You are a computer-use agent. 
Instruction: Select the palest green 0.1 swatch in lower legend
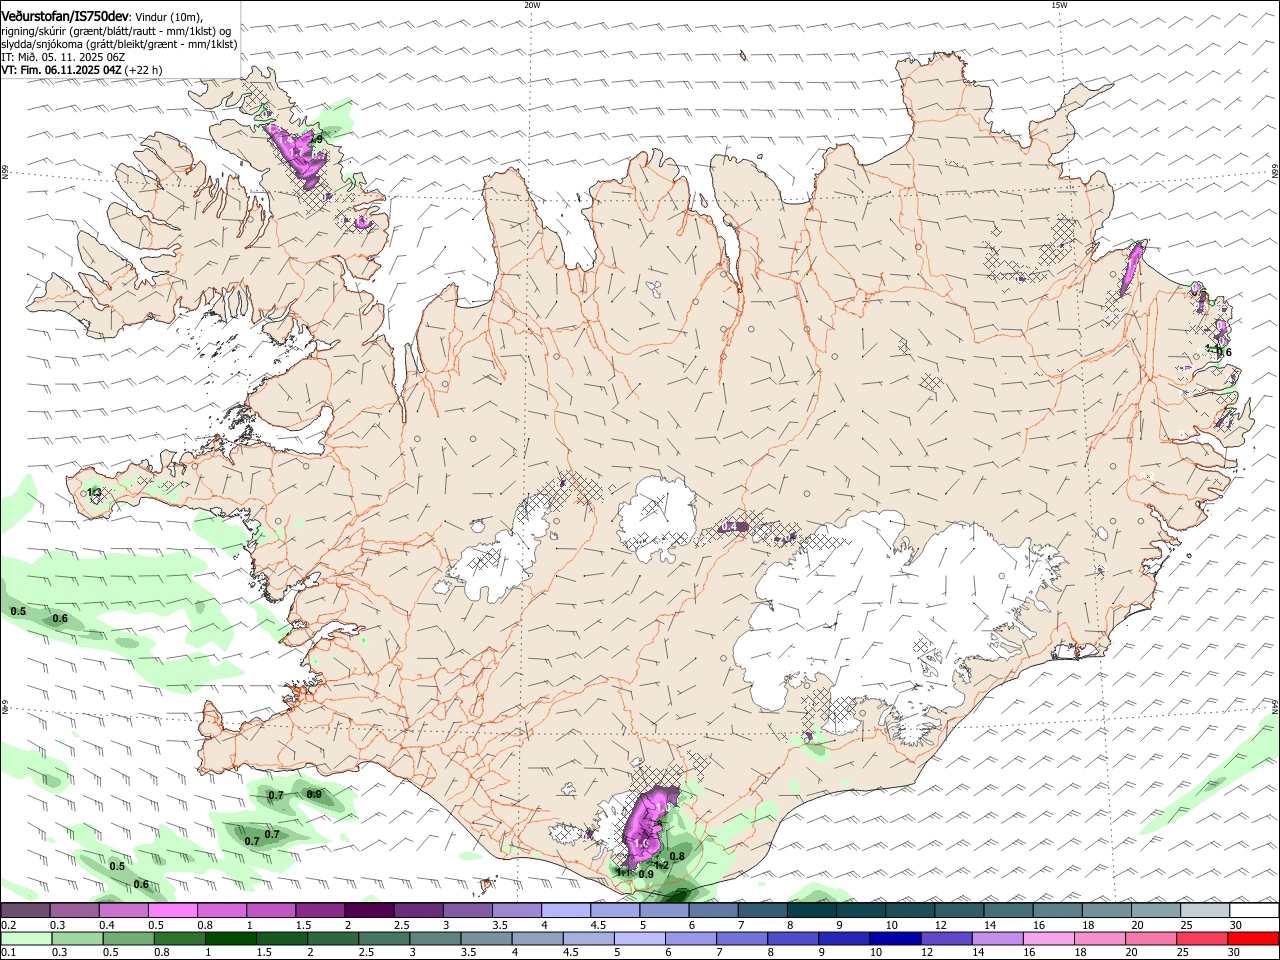coord(25,939)
